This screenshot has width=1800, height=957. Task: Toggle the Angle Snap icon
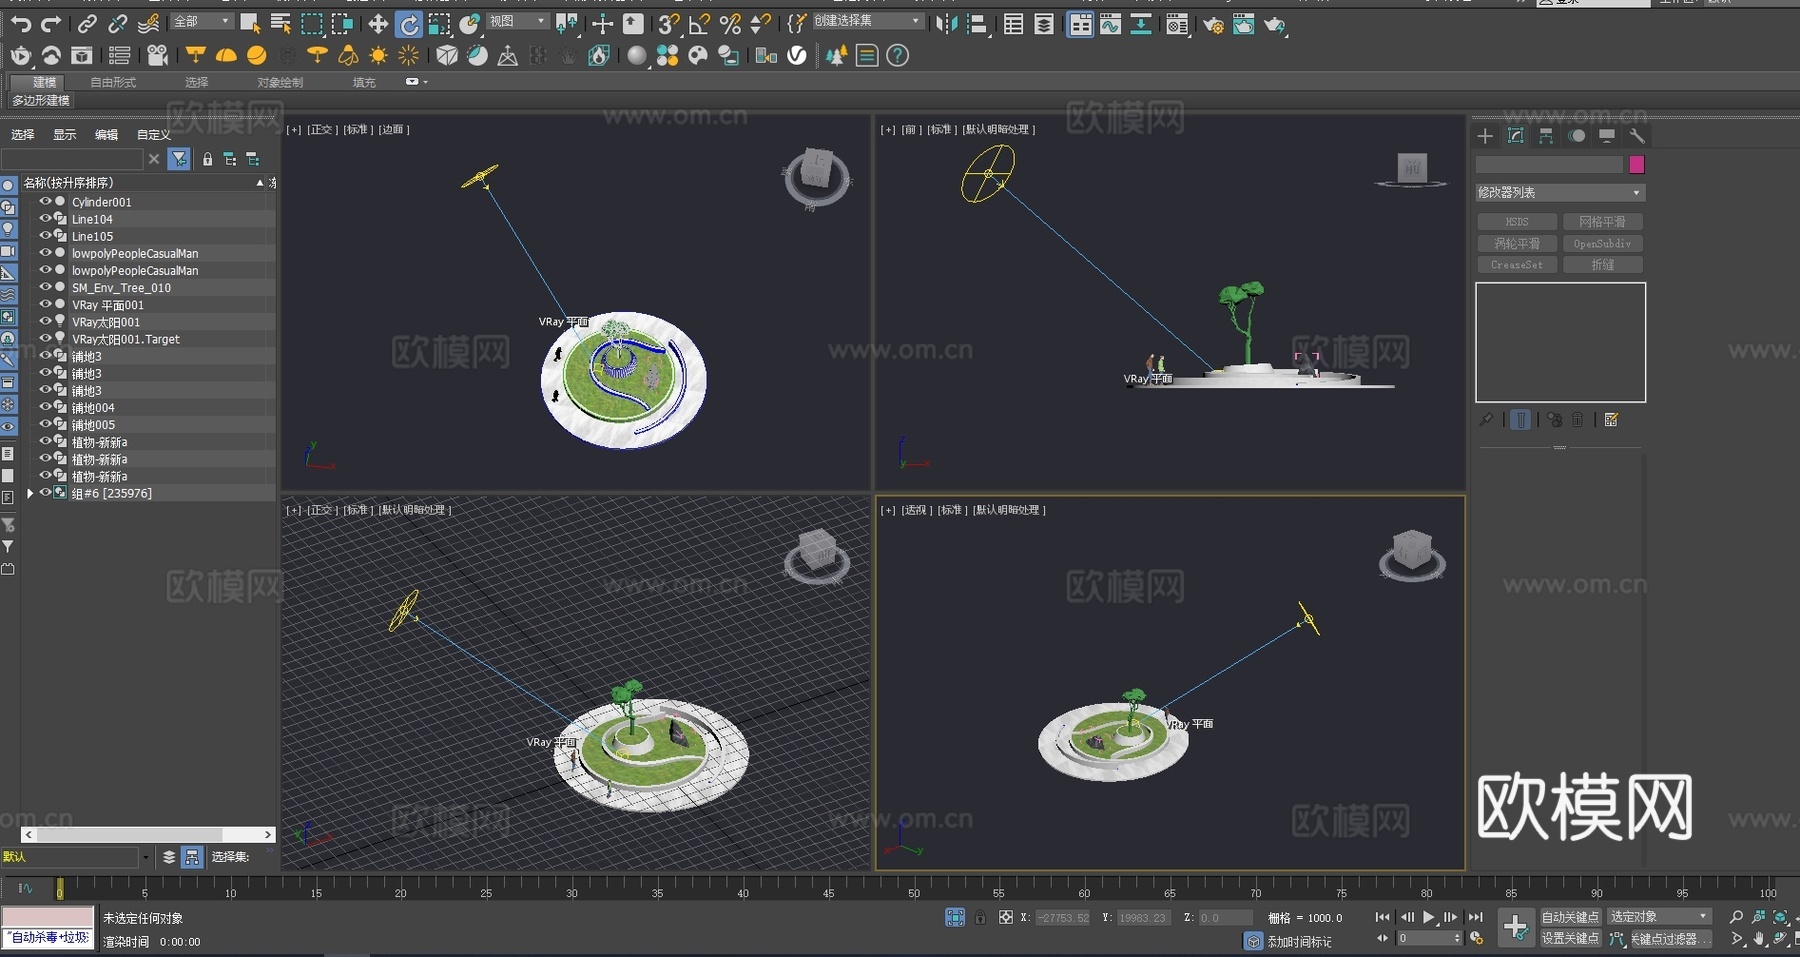click(x=700, y=24)
